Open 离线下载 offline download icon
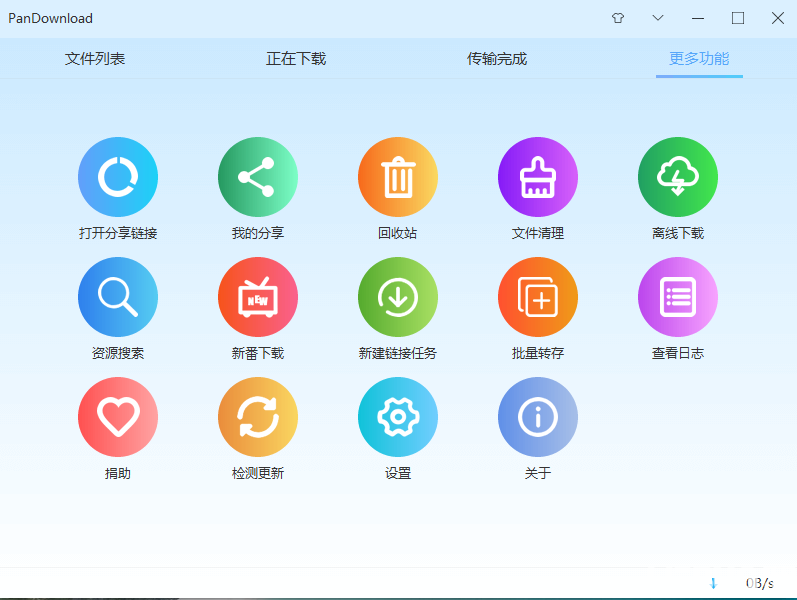Screen dimensions: 797x600 click(678, 177)
